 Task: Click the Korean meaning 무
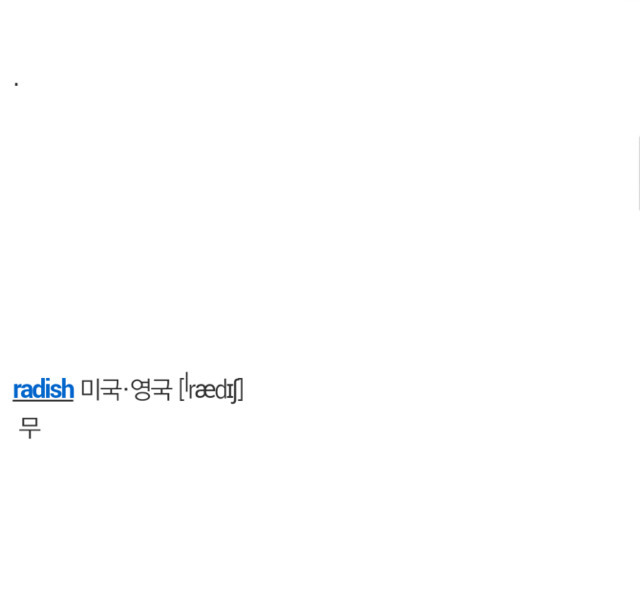[x=30, y=428]
